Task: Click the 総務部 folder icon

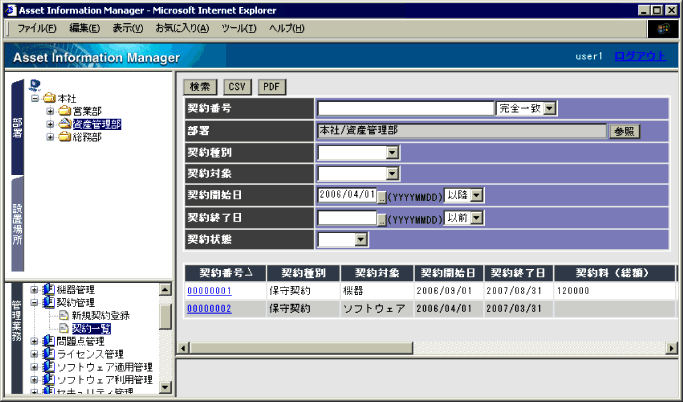Action: click(64, 137)
